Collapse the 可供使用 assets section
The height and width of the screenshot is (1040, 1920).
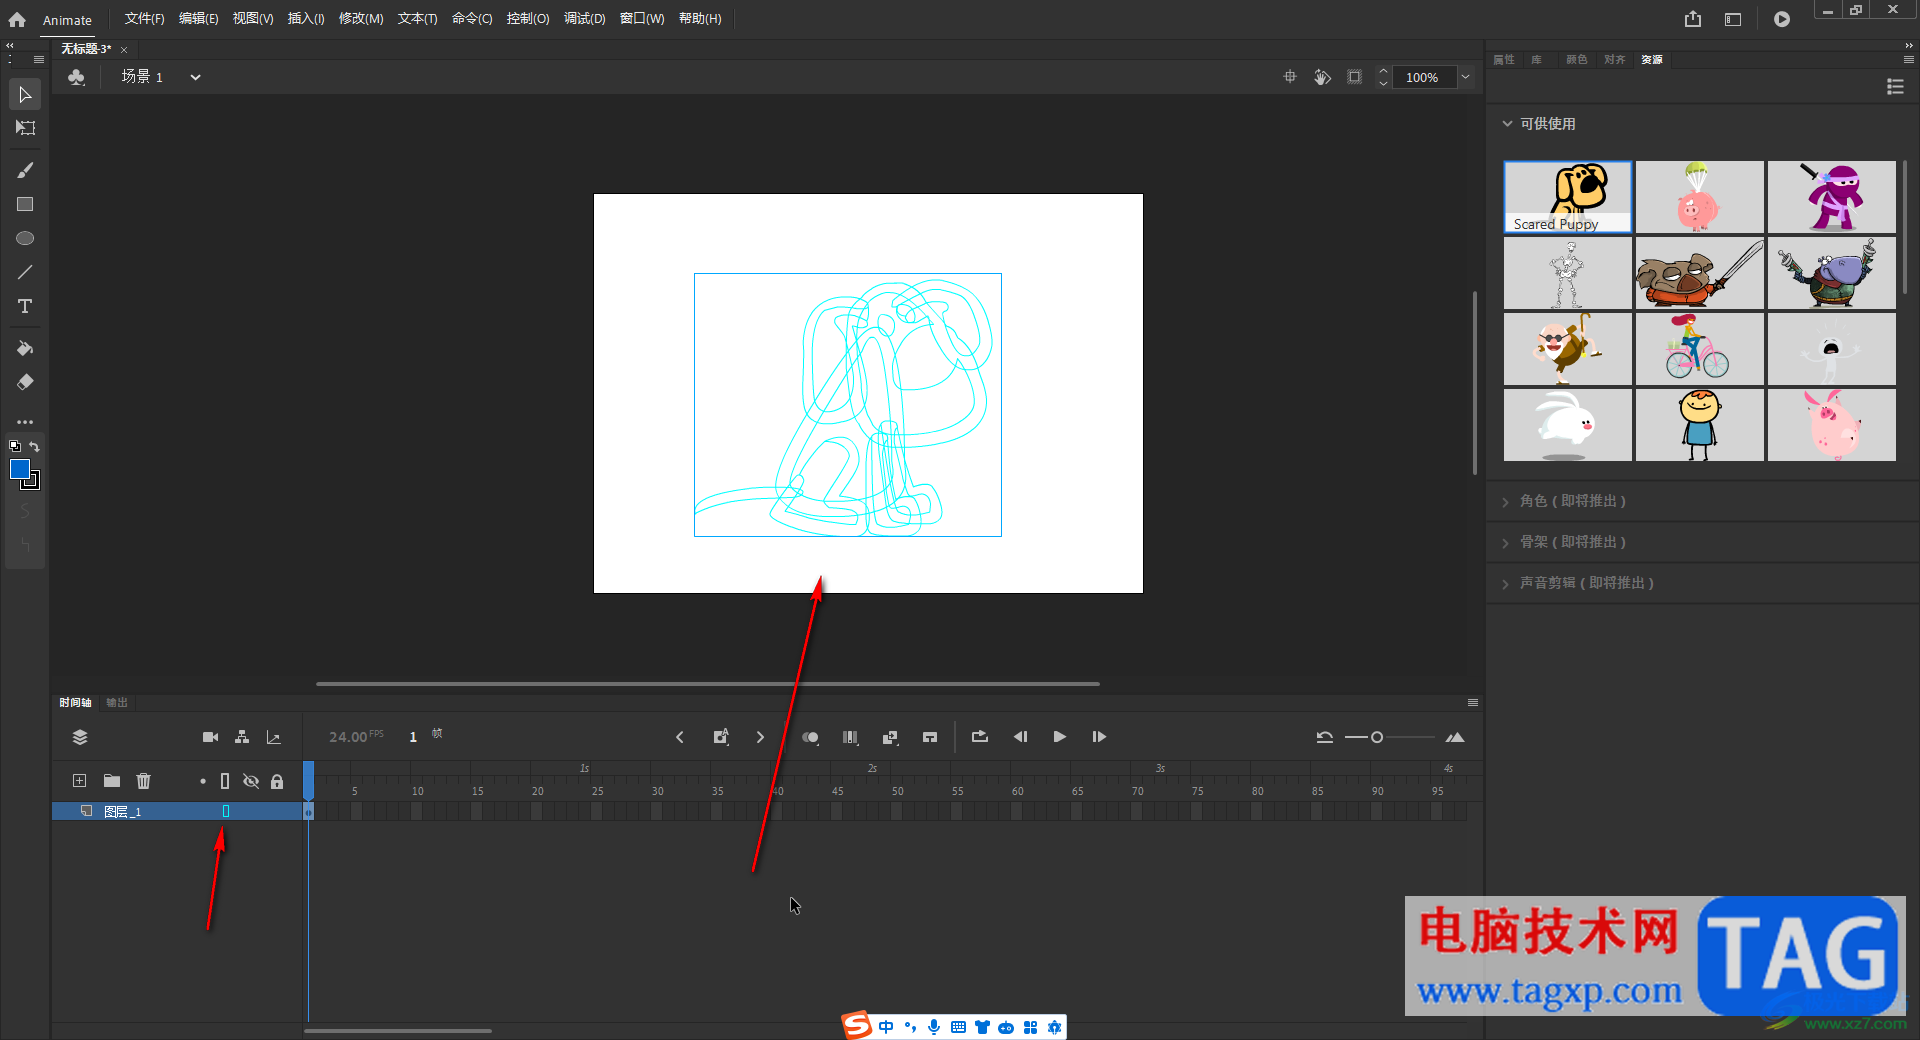(1507, 124)
